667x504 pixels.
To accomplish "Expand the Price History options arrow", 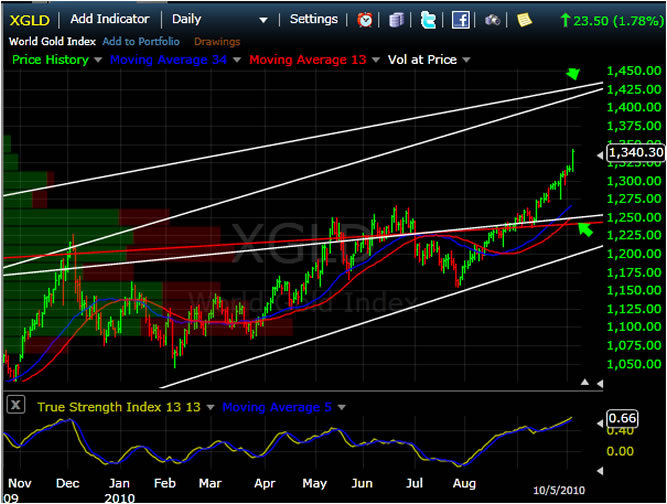I will tap(97, 60).
